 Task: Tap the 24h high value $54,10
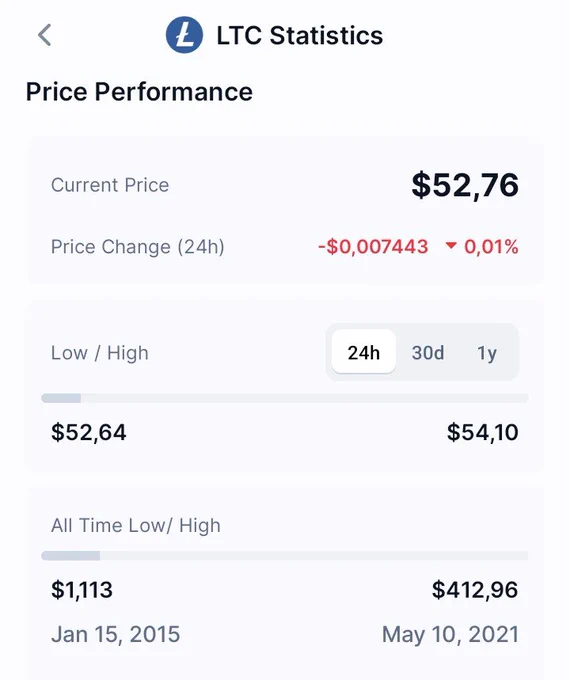[x=483, y=432]
